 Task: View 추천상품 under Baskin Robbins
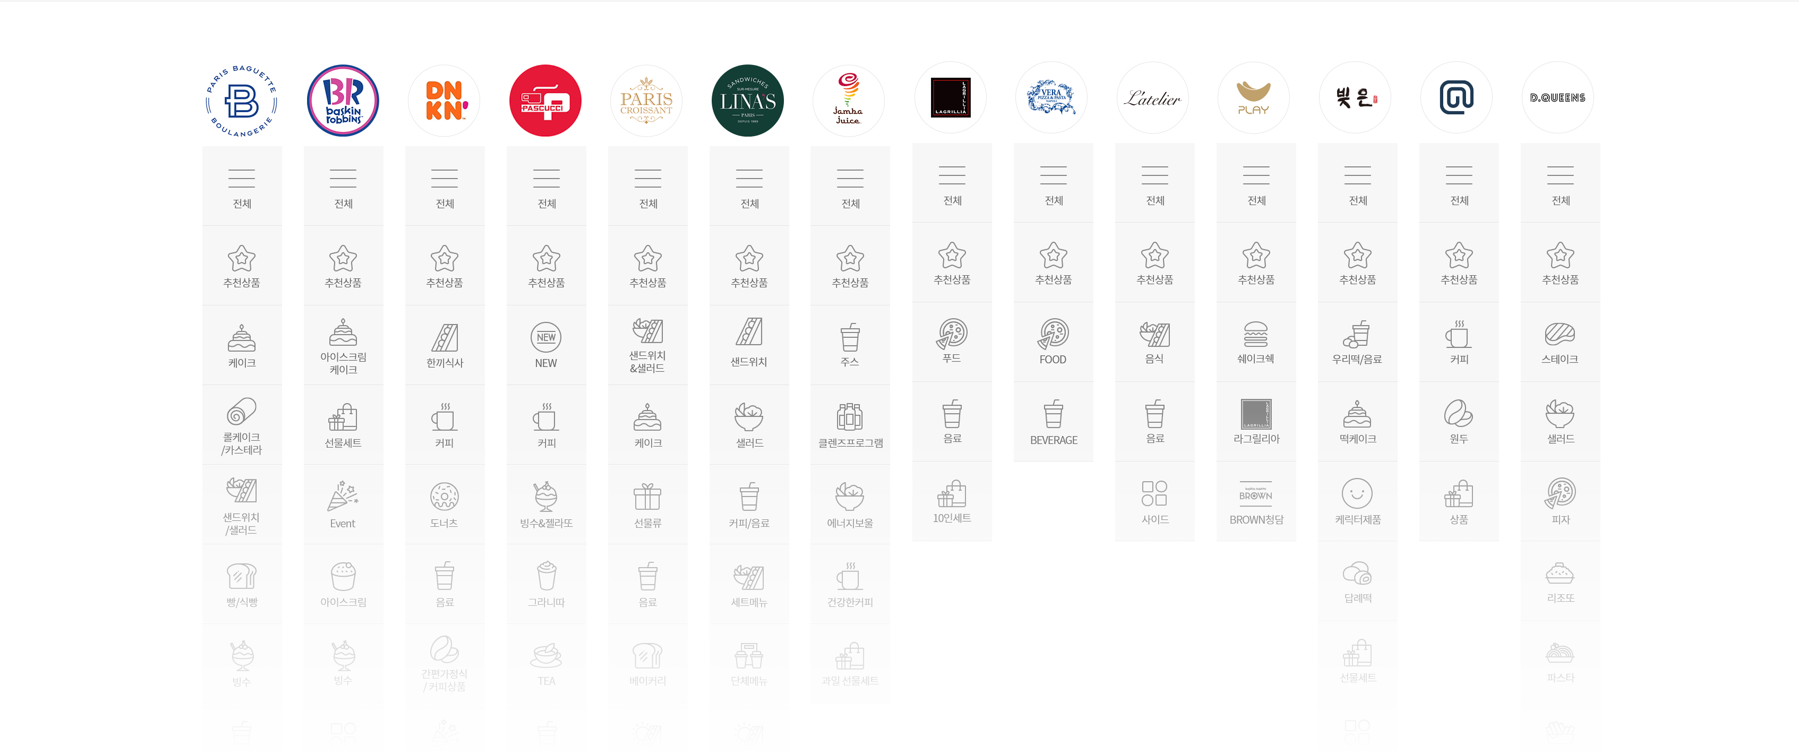(x=343, y=266)
